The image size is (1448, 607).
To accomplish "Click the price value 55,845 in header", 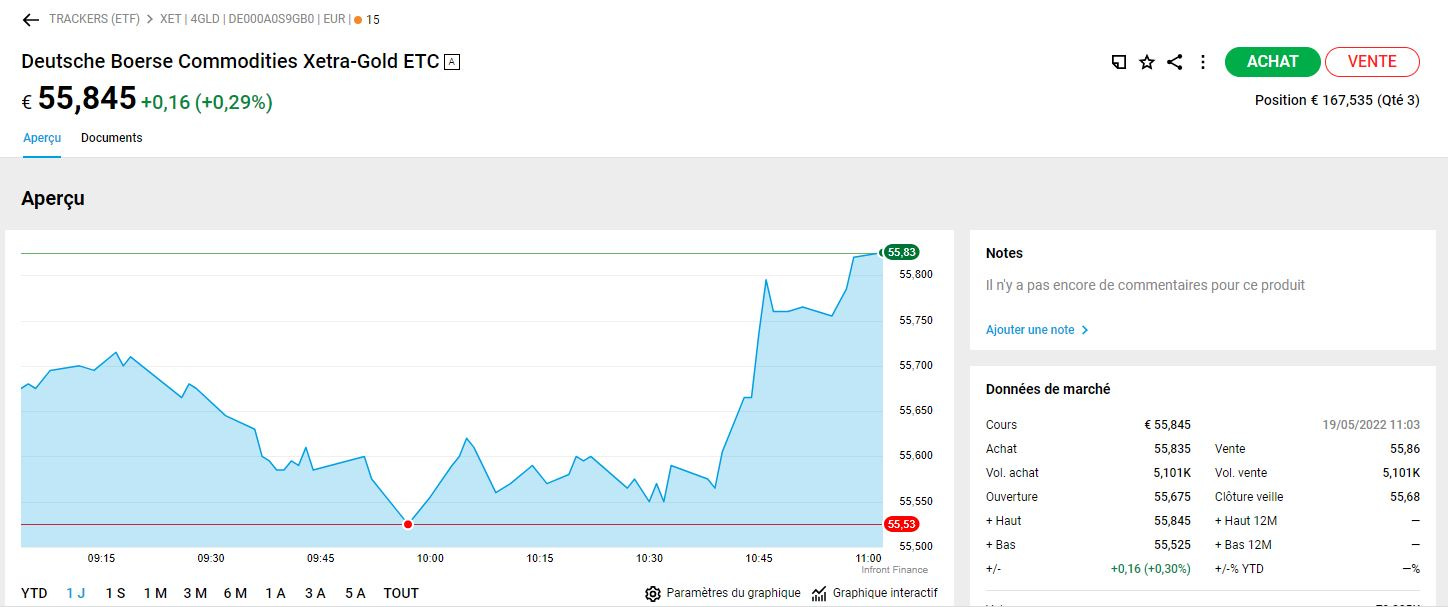I will (87, 99).
